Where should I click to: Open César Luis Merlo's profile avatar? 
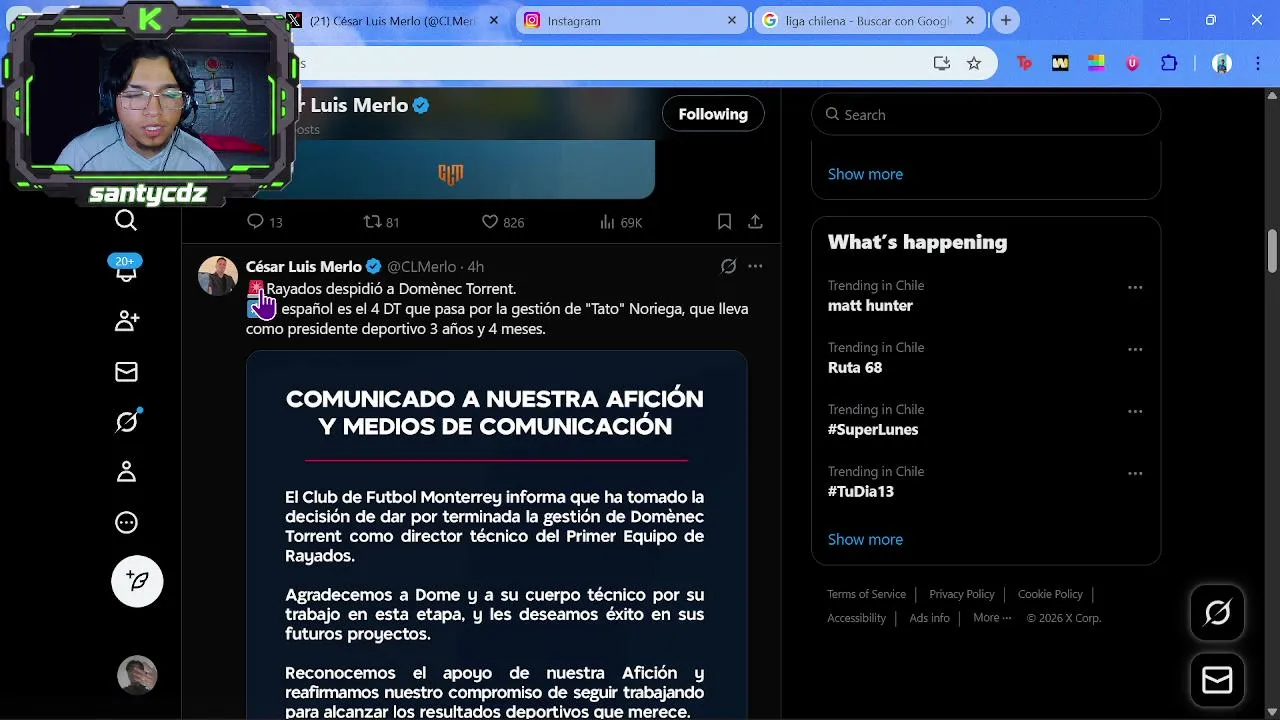pyautogui.click(x=218, y=276)
